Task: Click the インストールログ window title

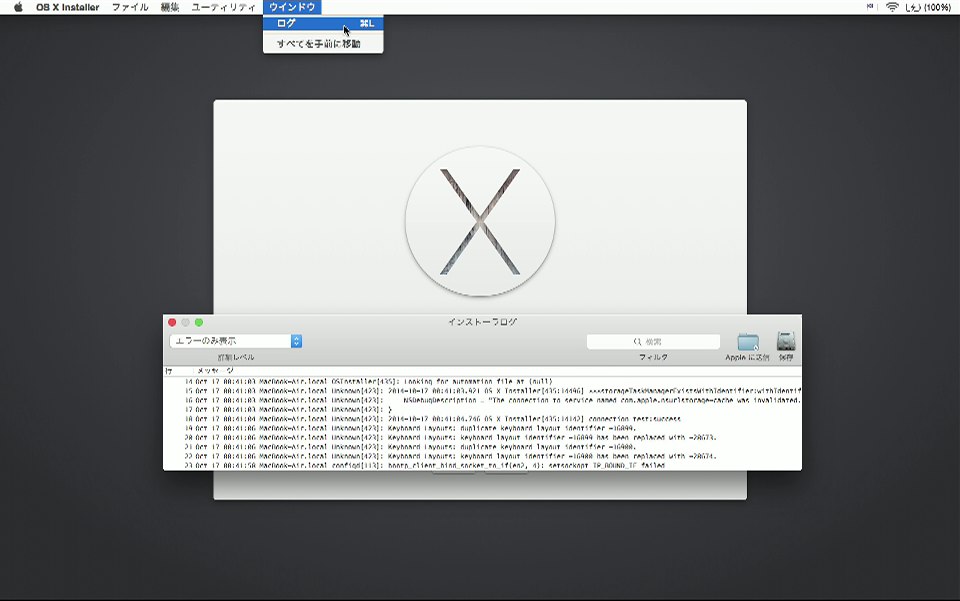Action: pos(482,322)
